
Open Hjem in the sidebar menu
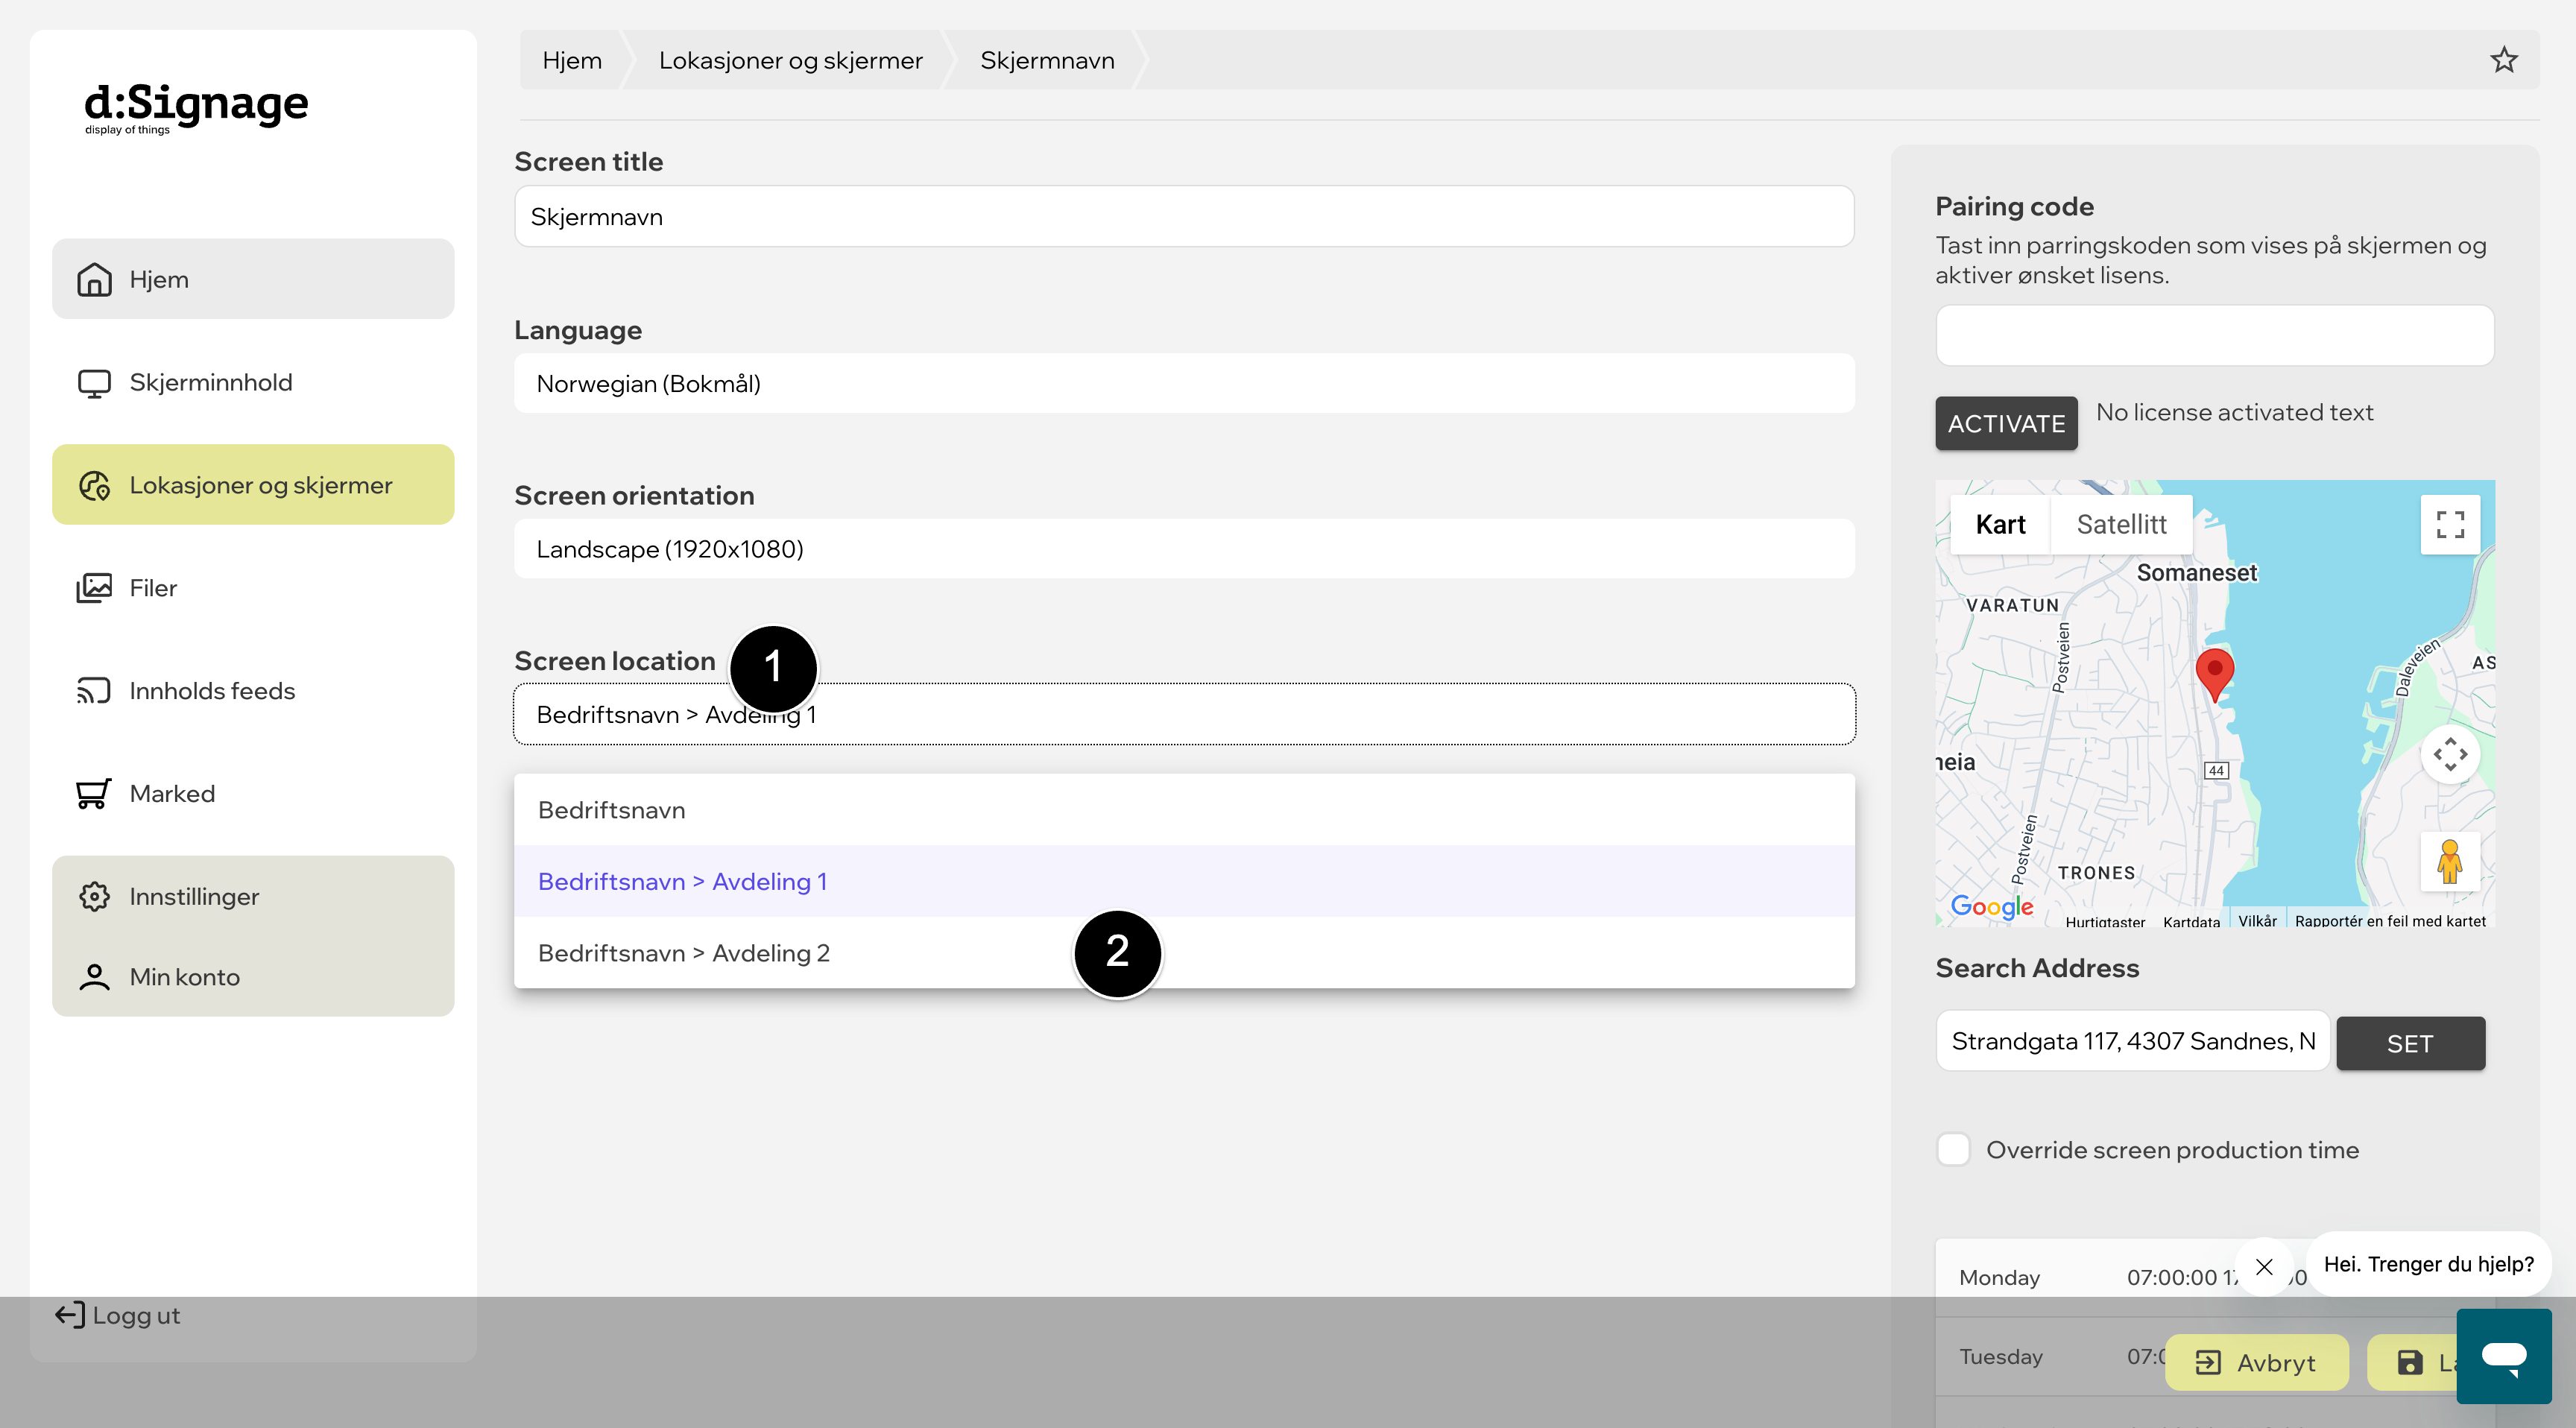pos(253,279)
